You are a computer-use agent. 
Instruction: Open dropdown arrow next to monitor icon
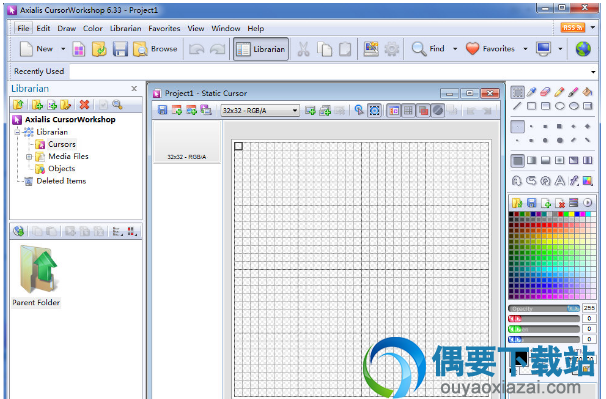coord(560,49)
